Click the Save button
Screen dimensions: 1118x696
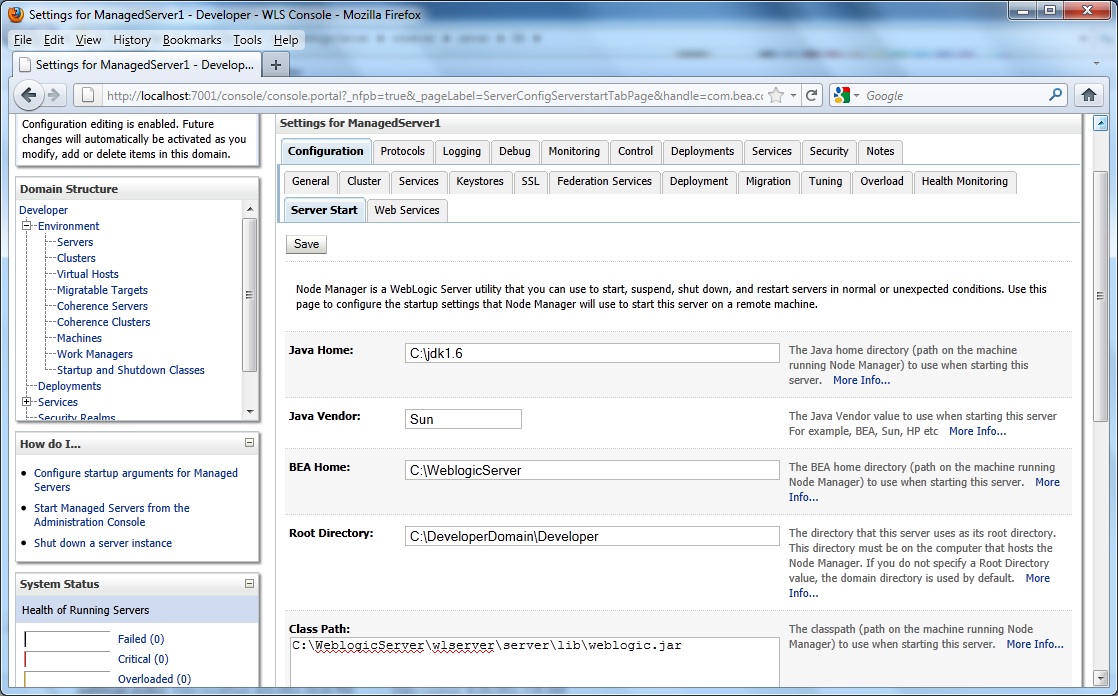(x=305, y=243)
